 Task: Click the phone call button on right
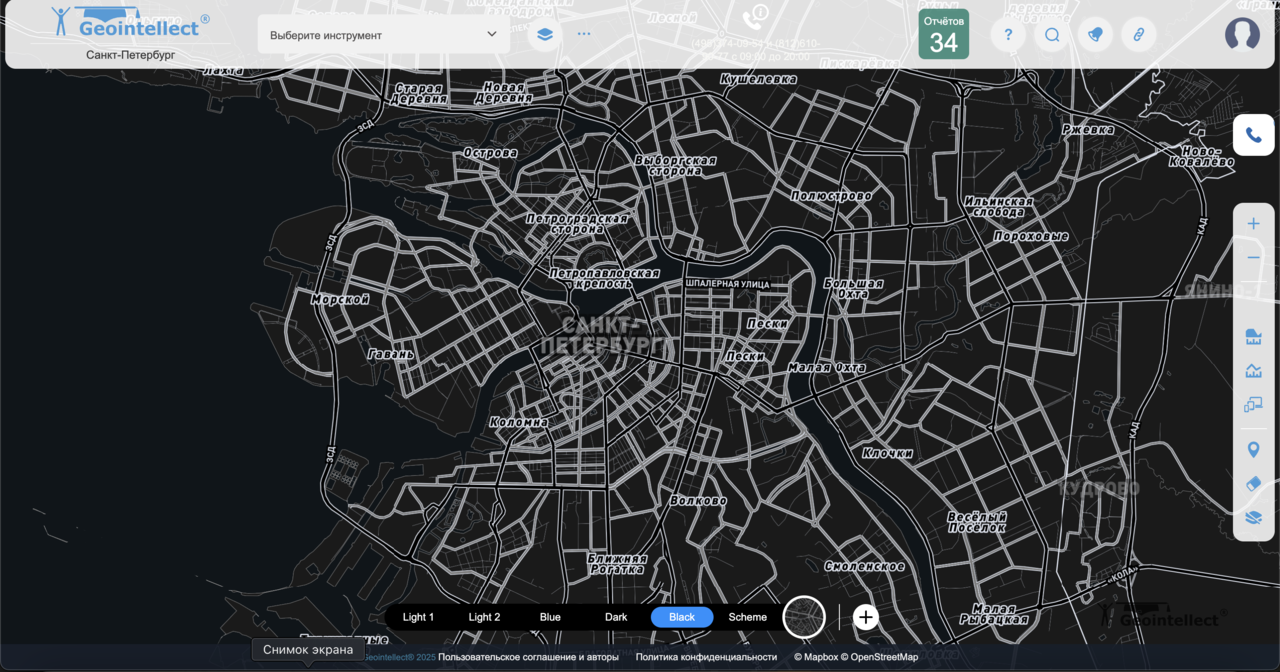[1253, 135]
